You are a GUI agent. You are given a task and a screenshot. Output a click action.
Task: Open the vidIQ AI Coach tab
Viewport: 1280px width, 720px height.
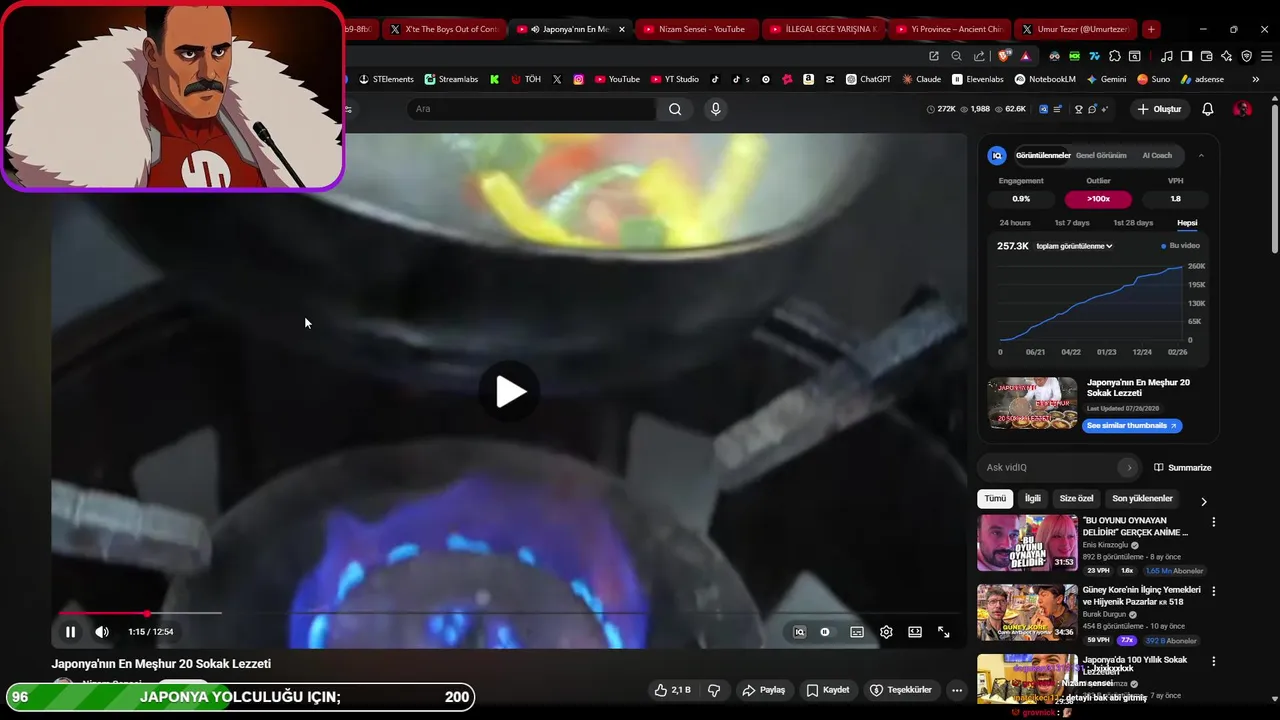[x=1157, y=156]
